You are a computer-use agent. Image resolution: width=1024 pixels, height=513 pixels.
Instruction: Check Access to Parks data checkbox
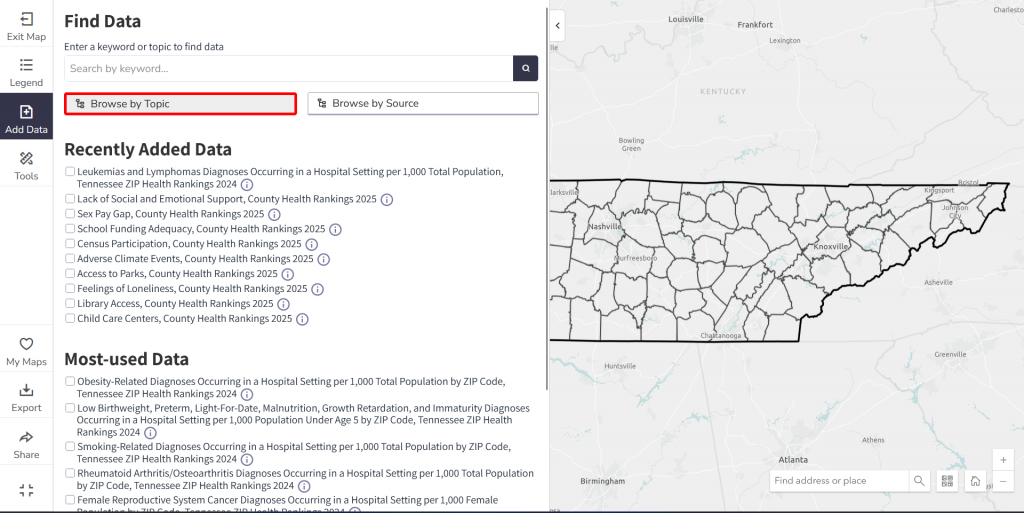click(x=70, y=273)
